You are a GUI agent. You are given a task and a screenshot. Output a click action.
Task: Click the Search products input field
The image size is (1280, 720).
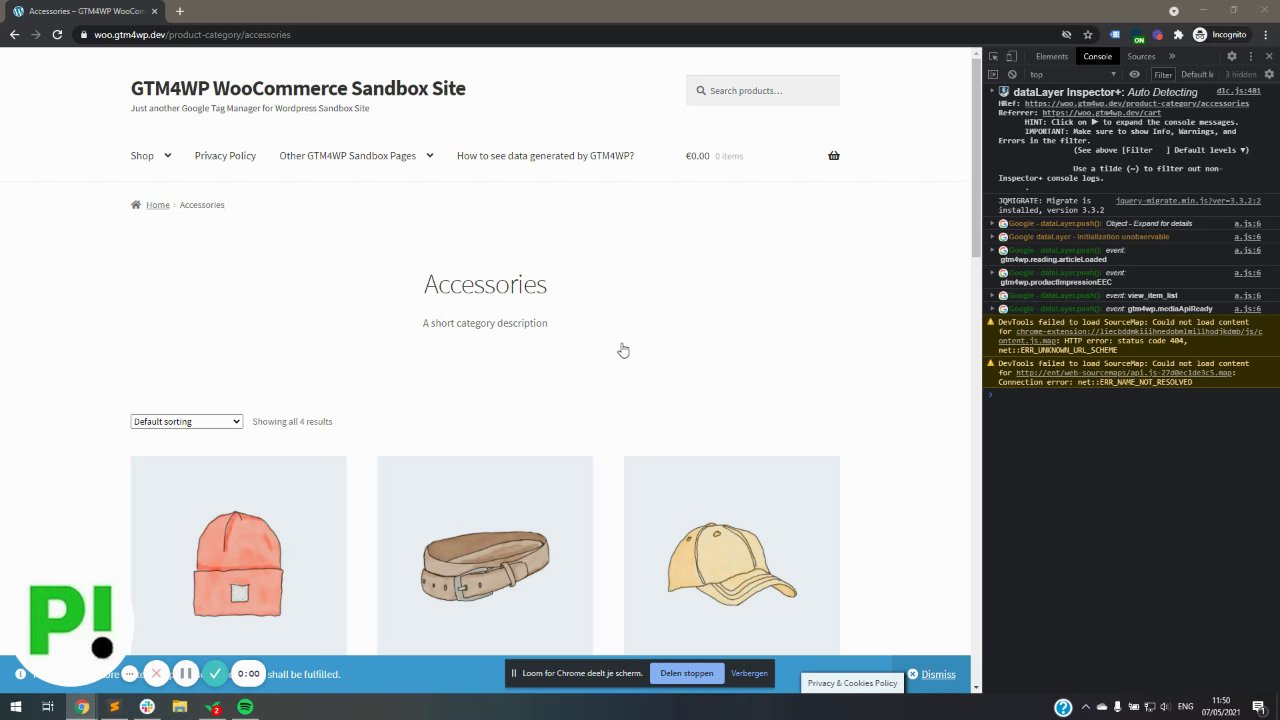click(x=763, y=90)
